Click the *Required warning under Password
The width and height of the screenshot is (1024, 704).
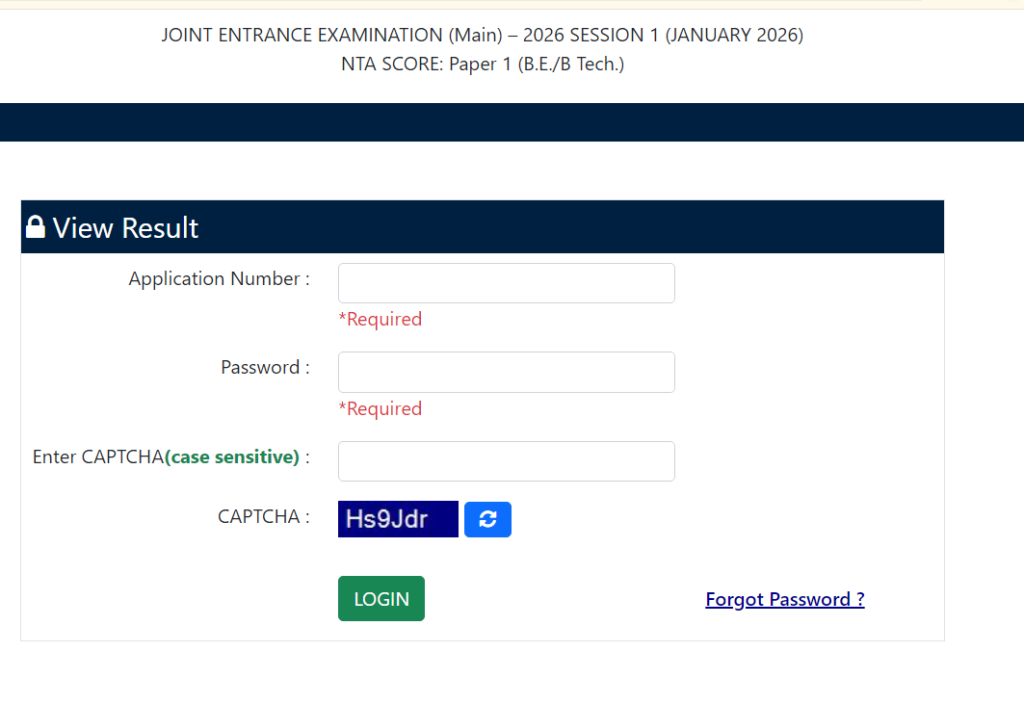(x=380, y=408)
